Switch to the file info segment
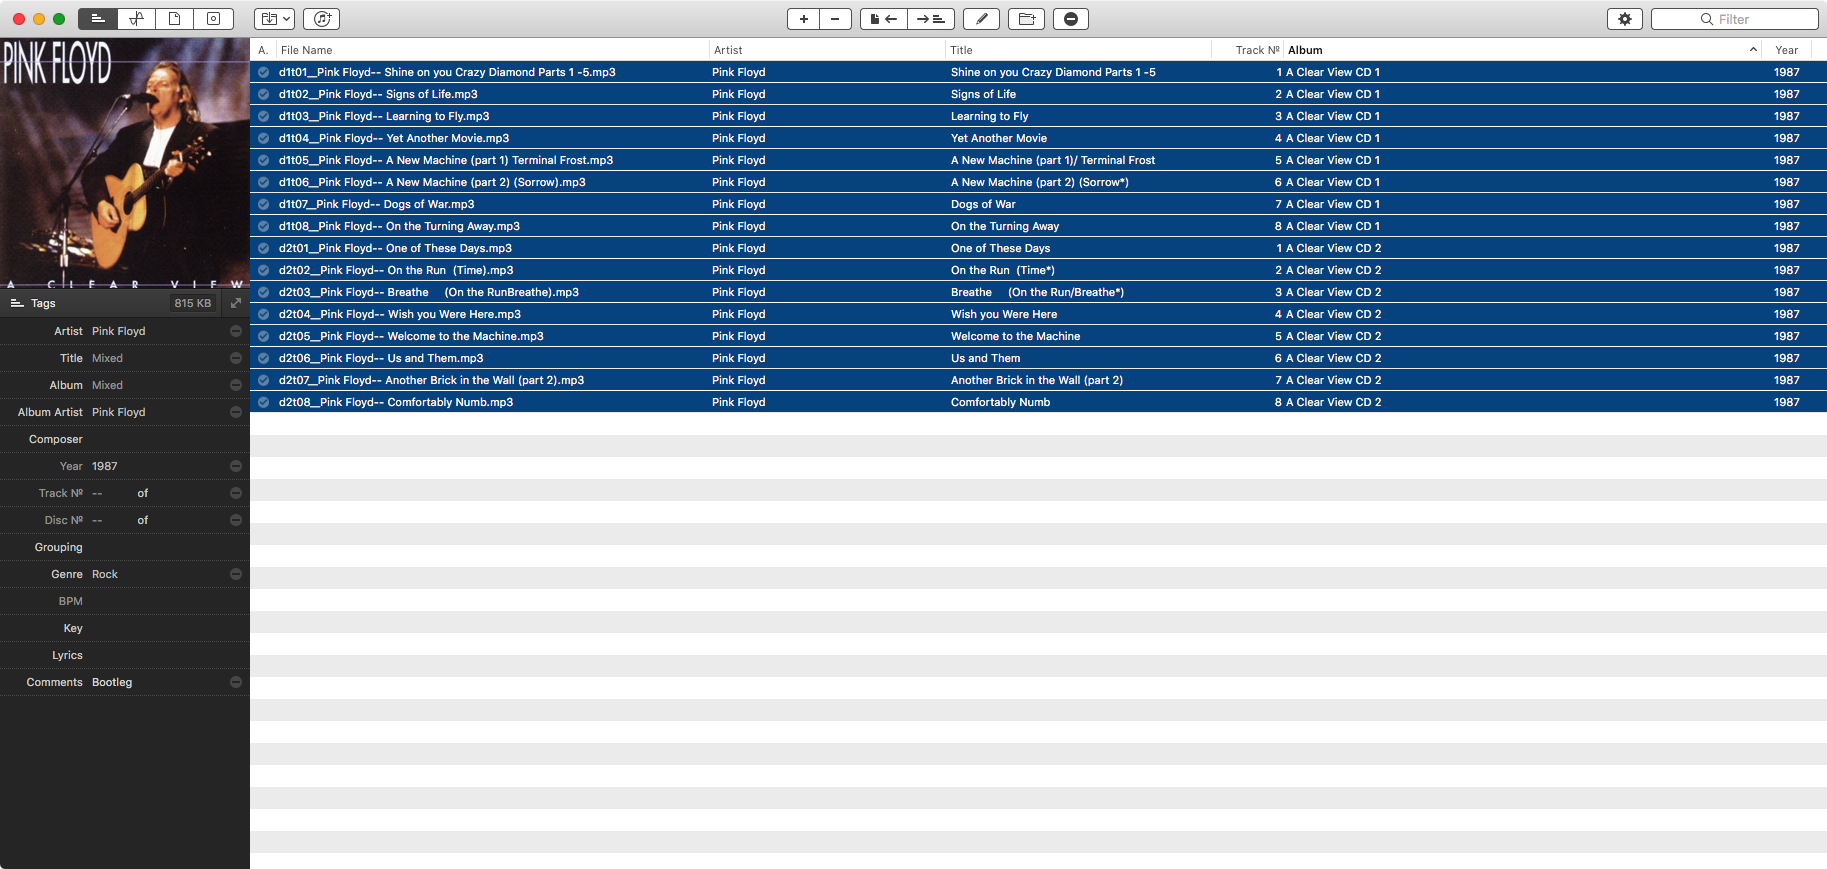The image size is (1827, 869). tap(174, 19)
